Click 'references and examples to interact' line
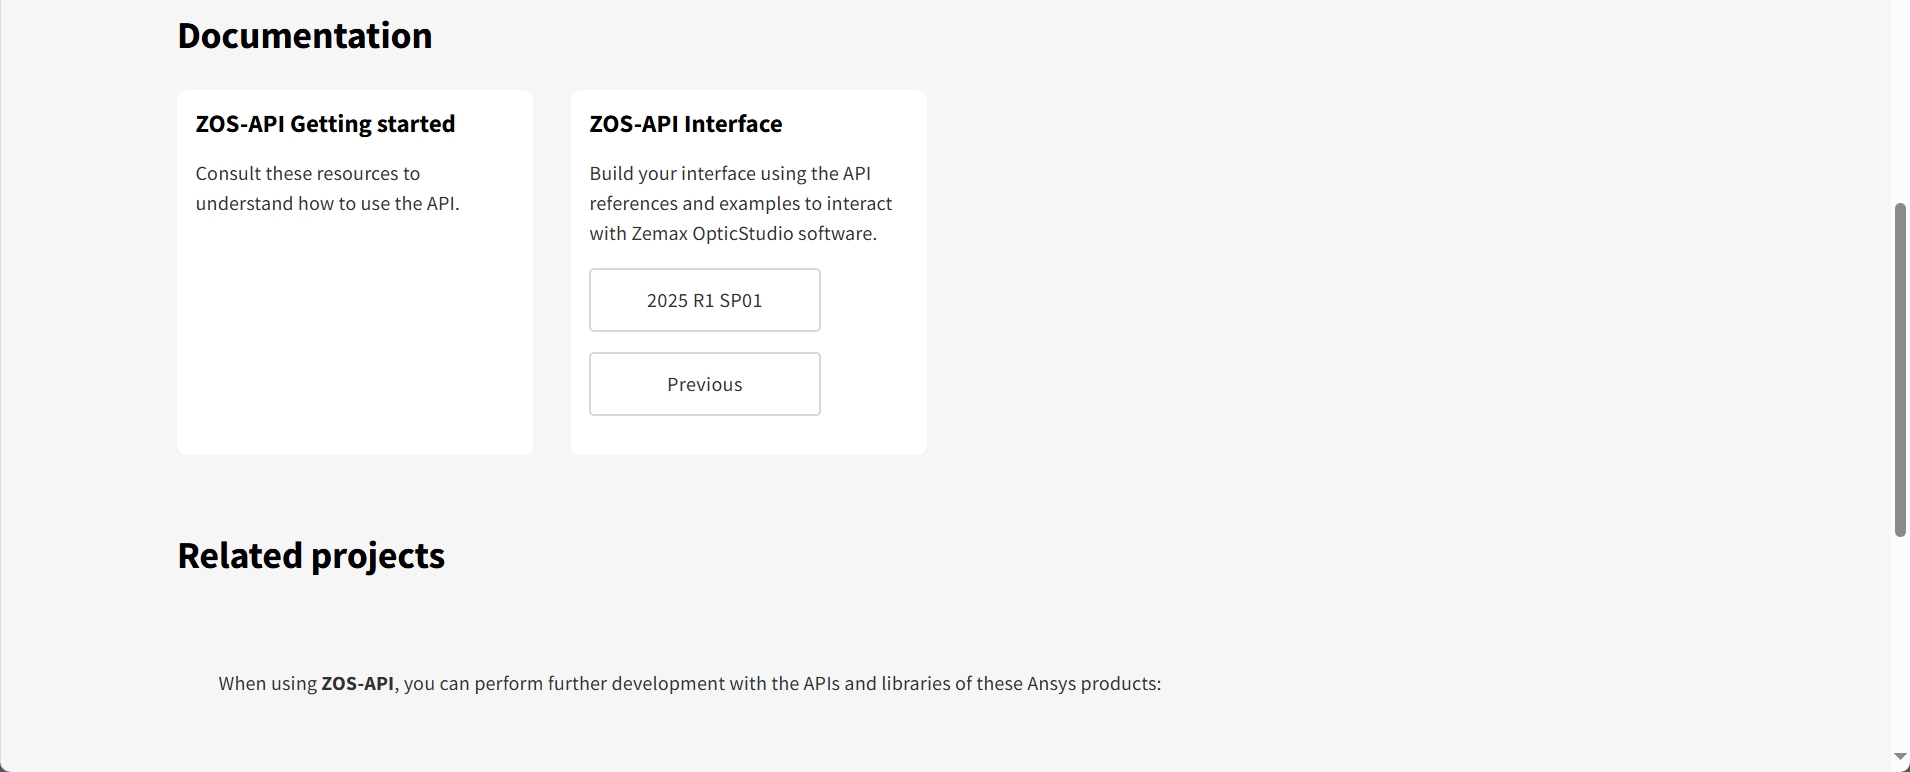 740,204
